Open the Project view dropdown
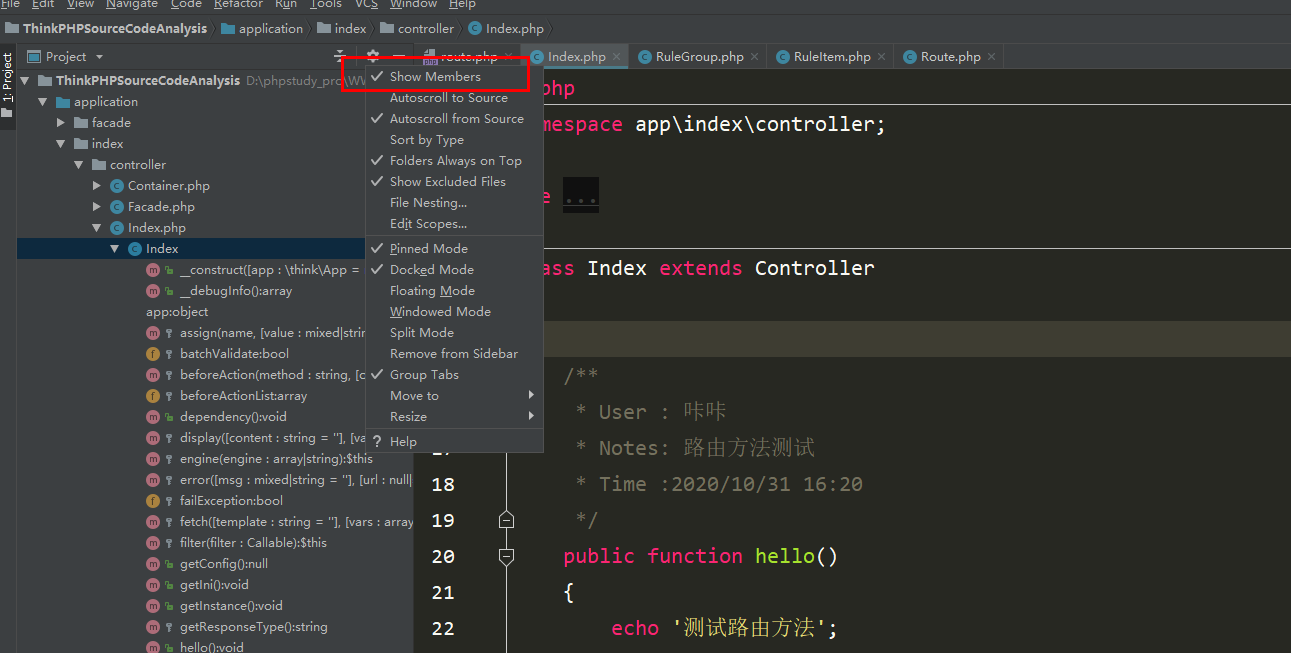 99,57
